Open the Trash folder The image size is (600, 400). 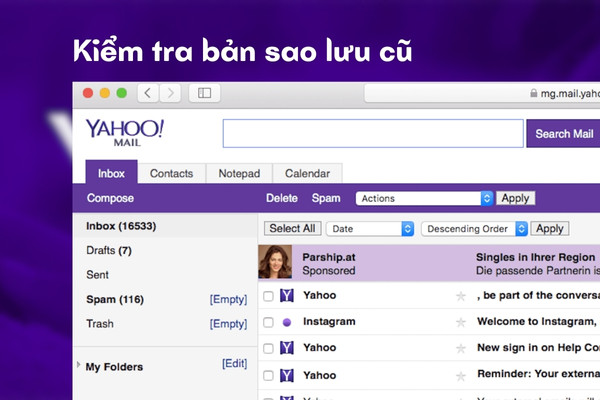pos(100,324)
